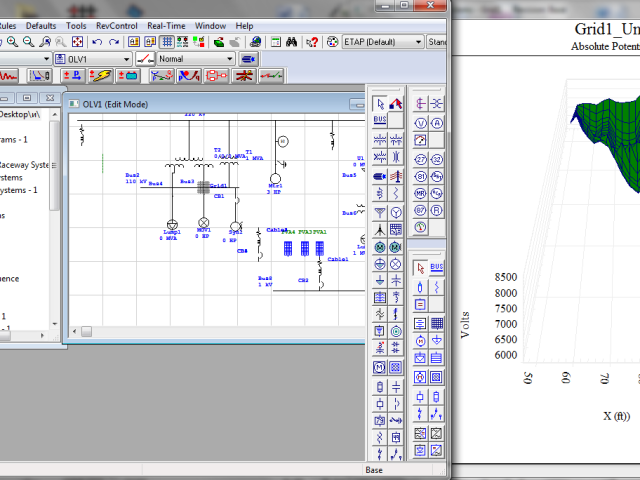The height and width of the screenshot is (480, 640).
Task: Click the Undo arrow in the toolbar
Action: coord(97,42)
